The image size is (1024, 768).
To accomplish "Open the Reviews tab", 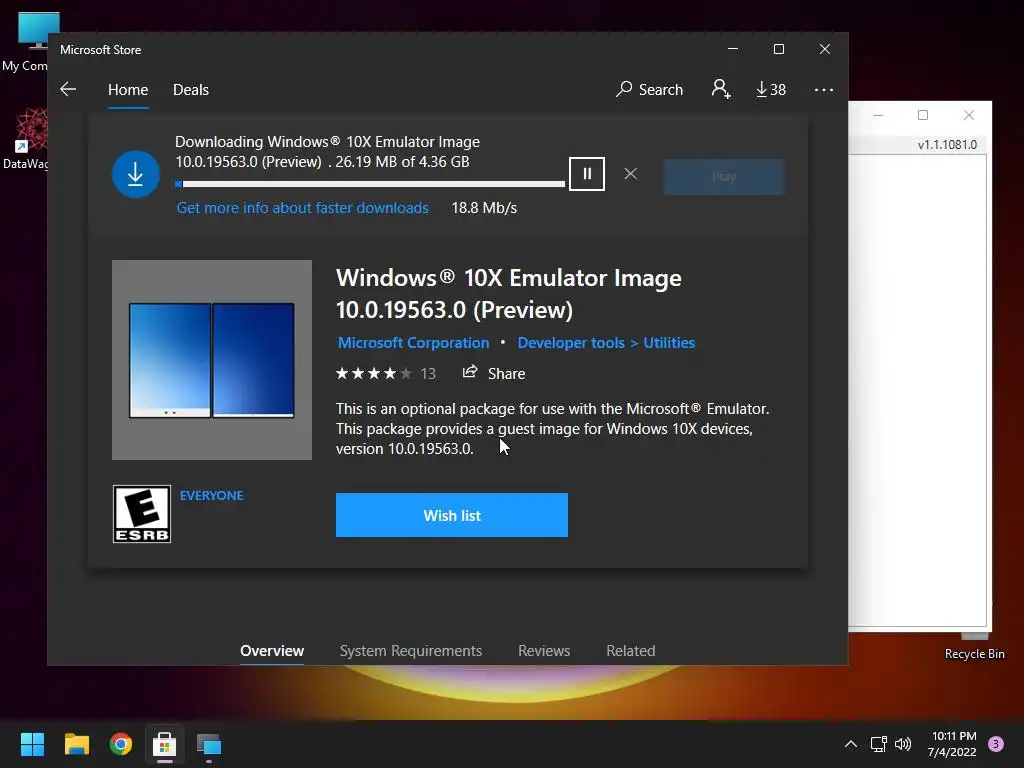I will 544,650.
